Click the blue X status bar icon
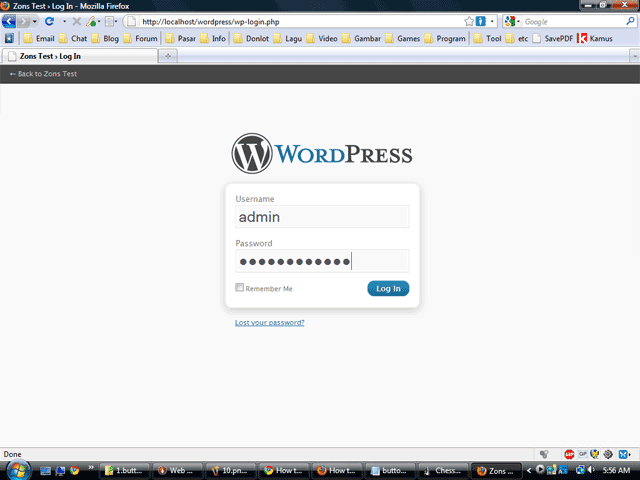640x480 pixels. pos(623,454)
